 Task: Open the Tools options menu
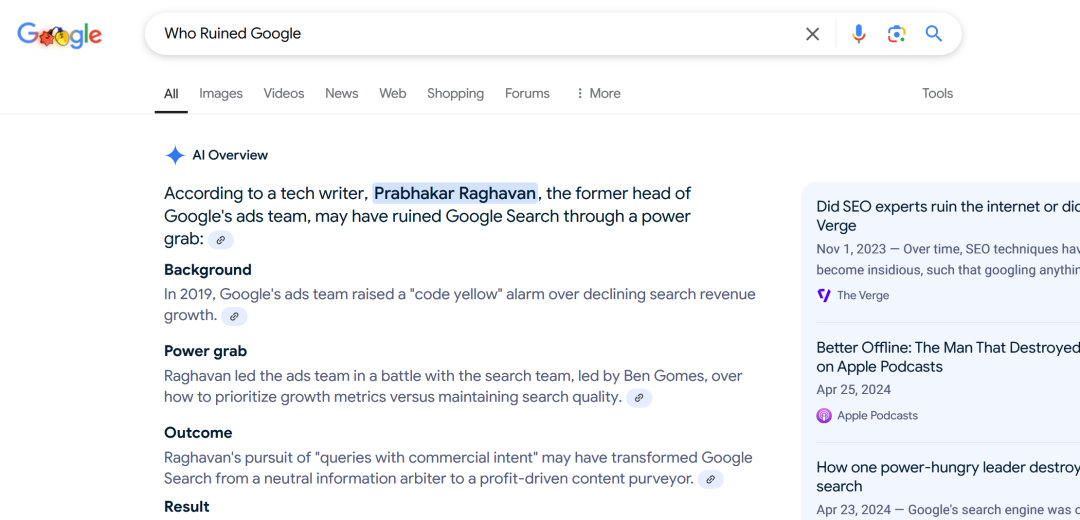tap(937, 93)
